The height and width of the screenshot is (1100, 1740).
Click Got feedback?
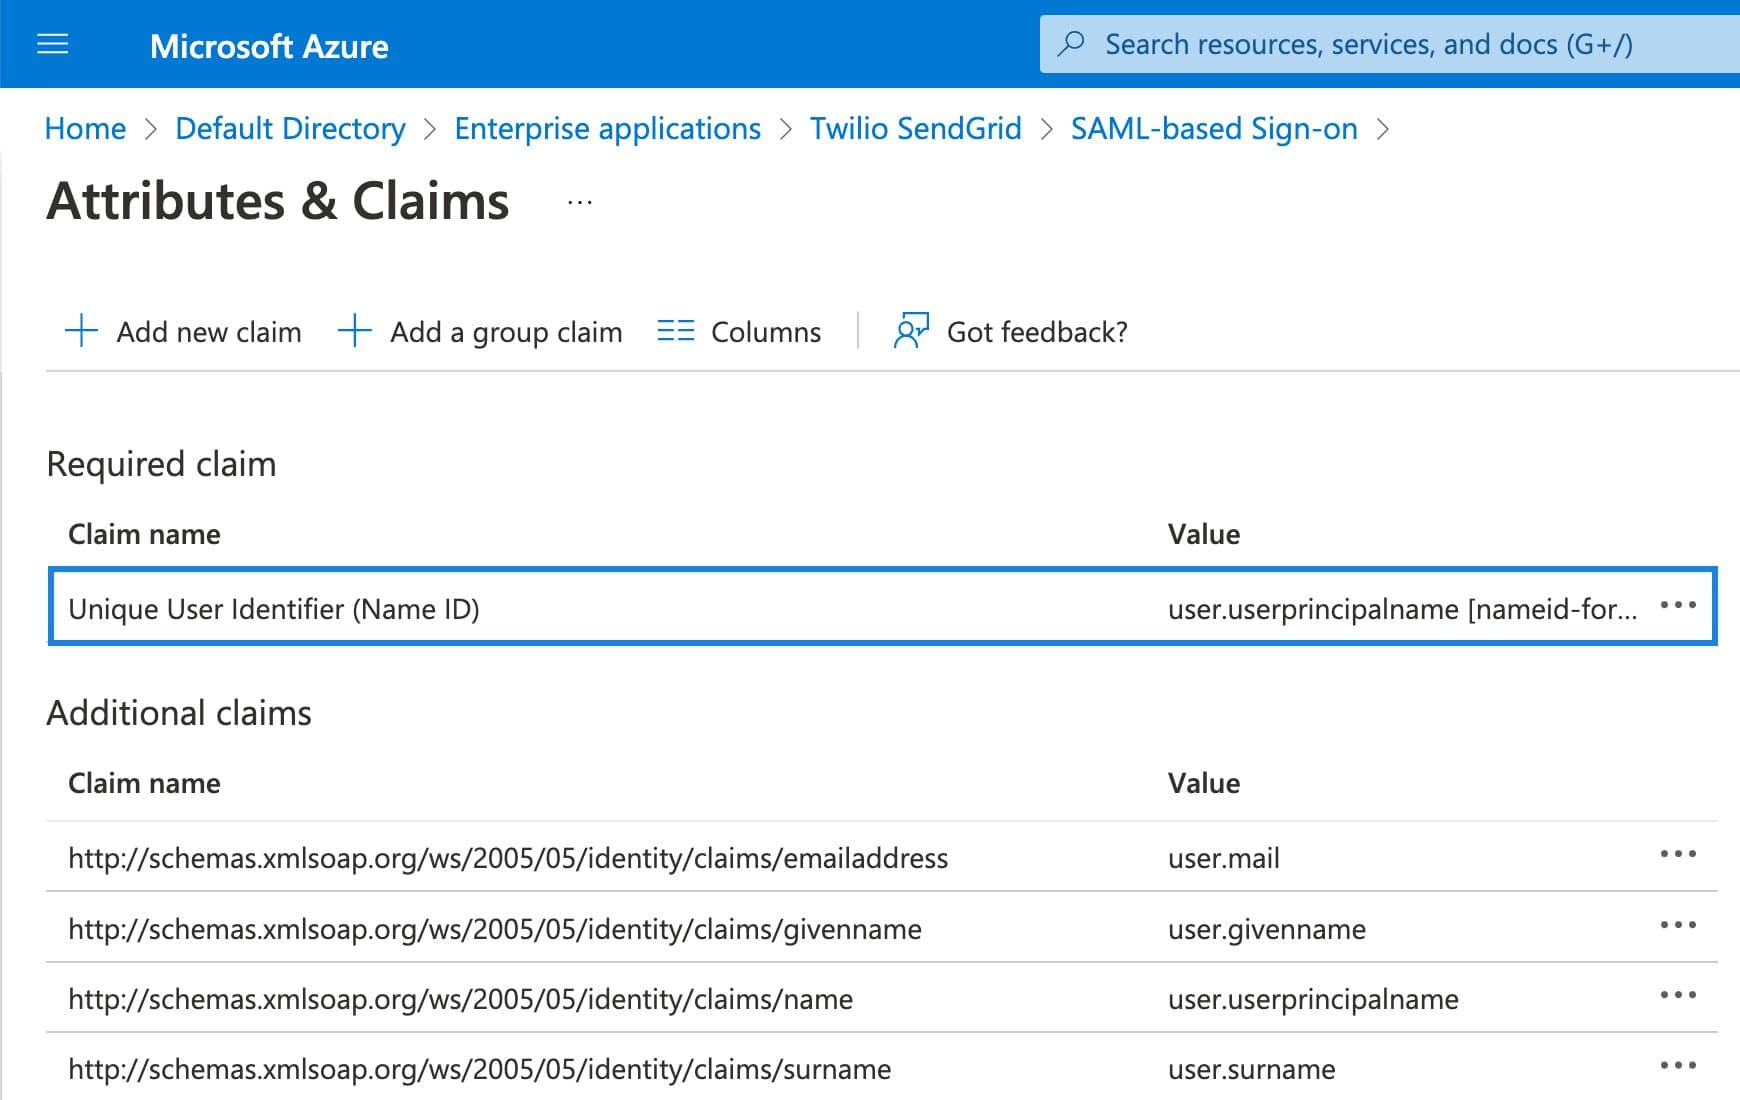pyautogui.click(x=1010, y=332)
